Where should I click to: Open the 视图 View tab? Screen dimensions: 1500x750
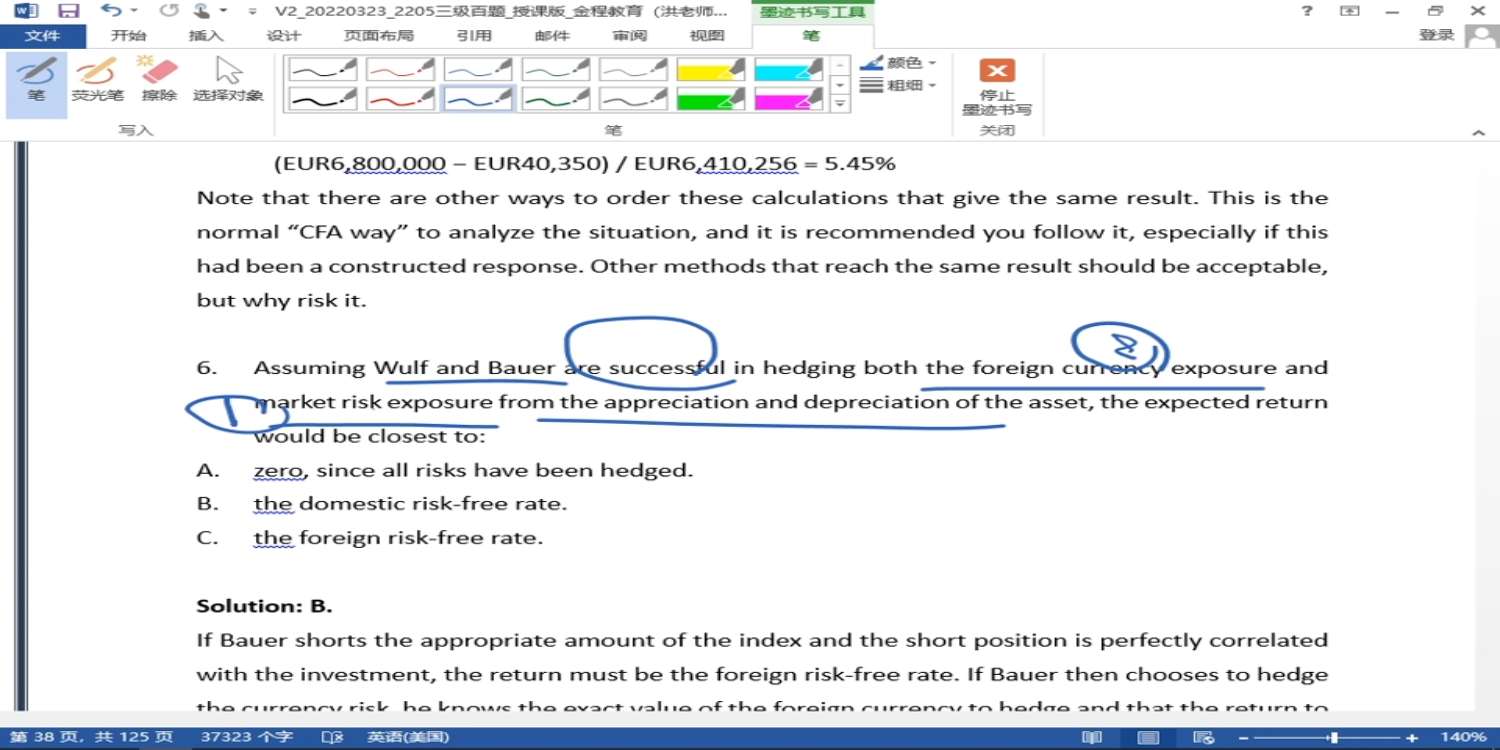707,36
